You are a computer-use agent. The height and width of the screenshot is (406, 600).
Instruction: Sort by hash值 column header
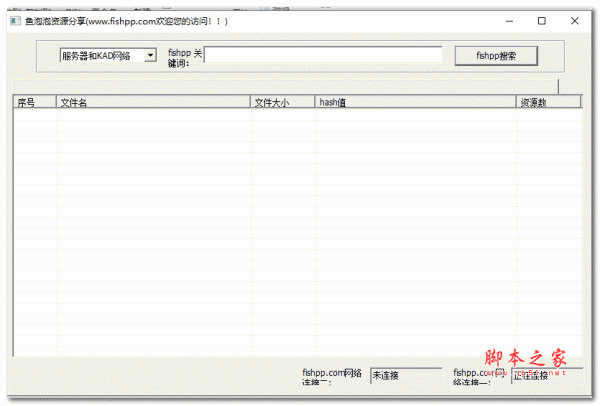[415, 102]
